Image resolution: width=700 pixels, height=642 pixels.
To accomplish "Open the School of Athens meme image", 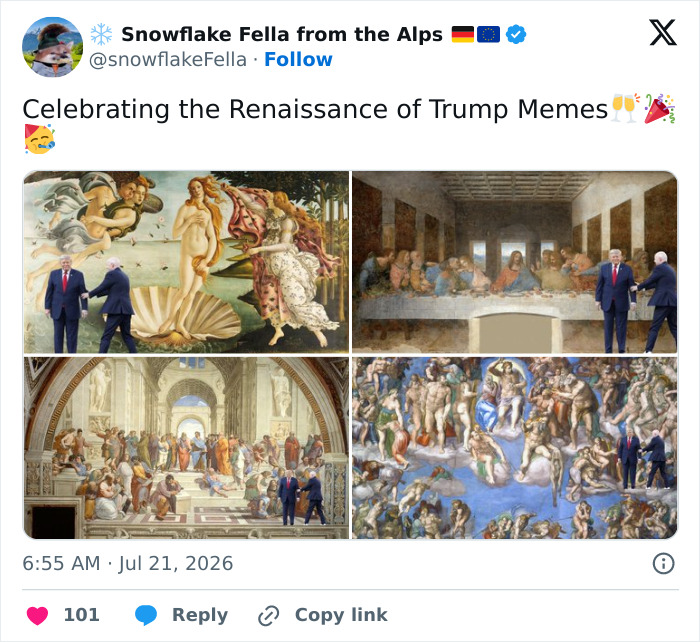I will (x=186, y=448).
